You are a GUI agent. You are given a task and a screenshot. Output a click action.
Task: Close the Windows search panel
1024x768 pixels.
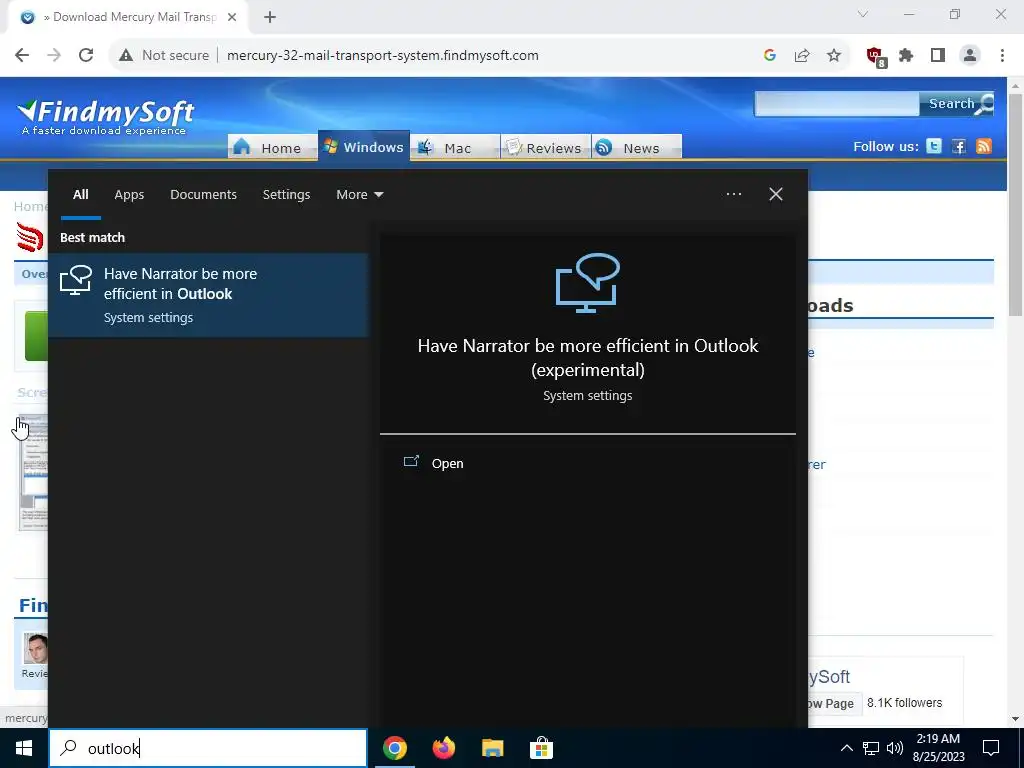tap(776, 194)
